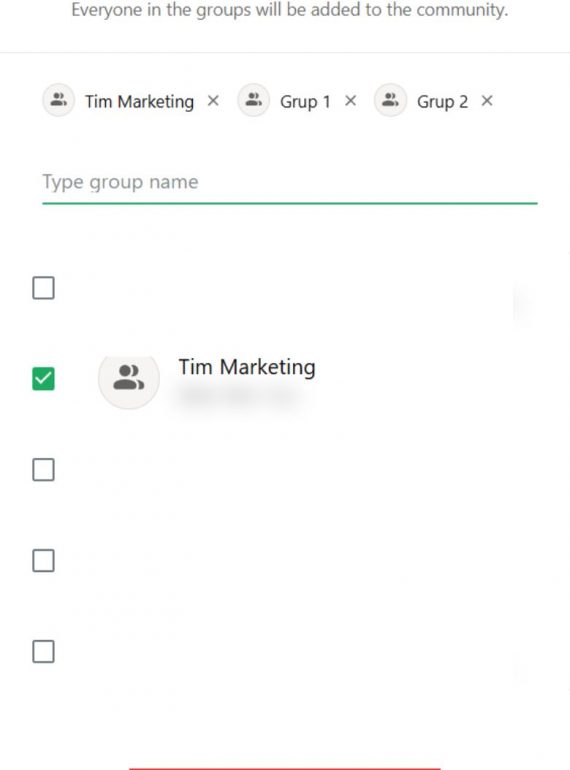Tick the second-to-last empty checkbox in list
This screenshot has height=770, width=570.
coord(43,560)
